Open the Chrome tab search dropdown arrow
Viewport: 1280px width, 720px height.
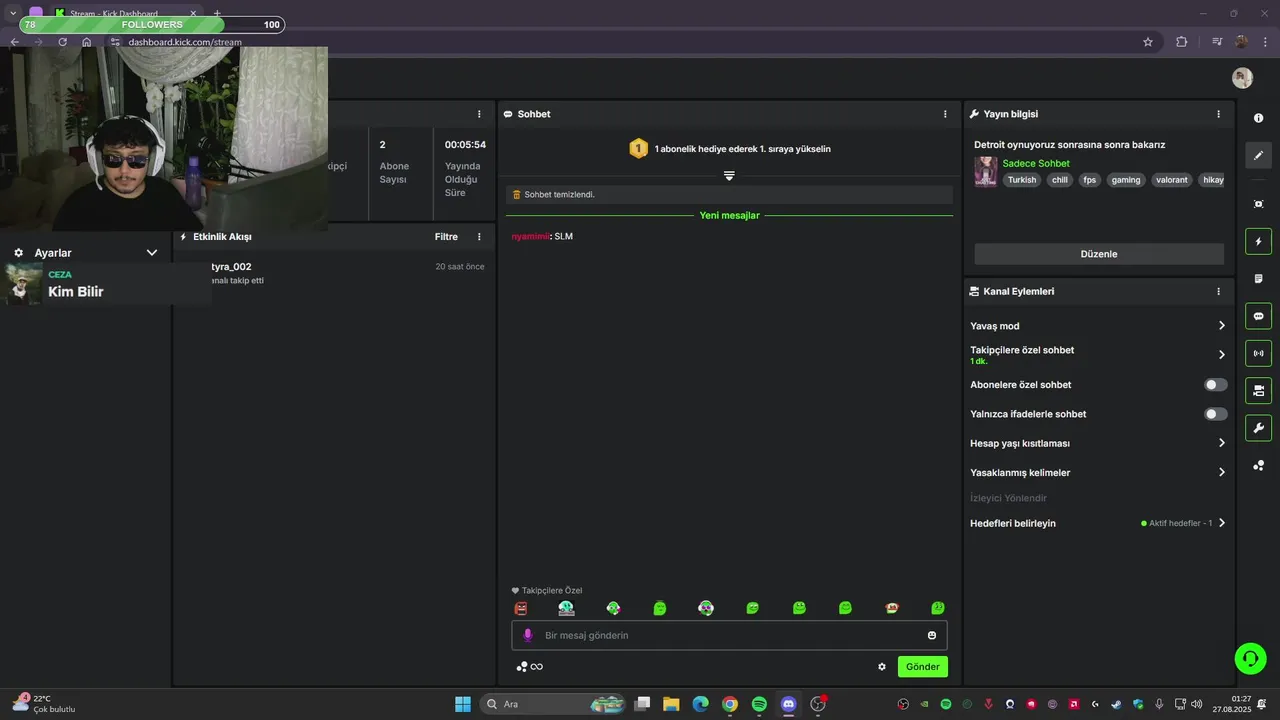pos(12,13)
